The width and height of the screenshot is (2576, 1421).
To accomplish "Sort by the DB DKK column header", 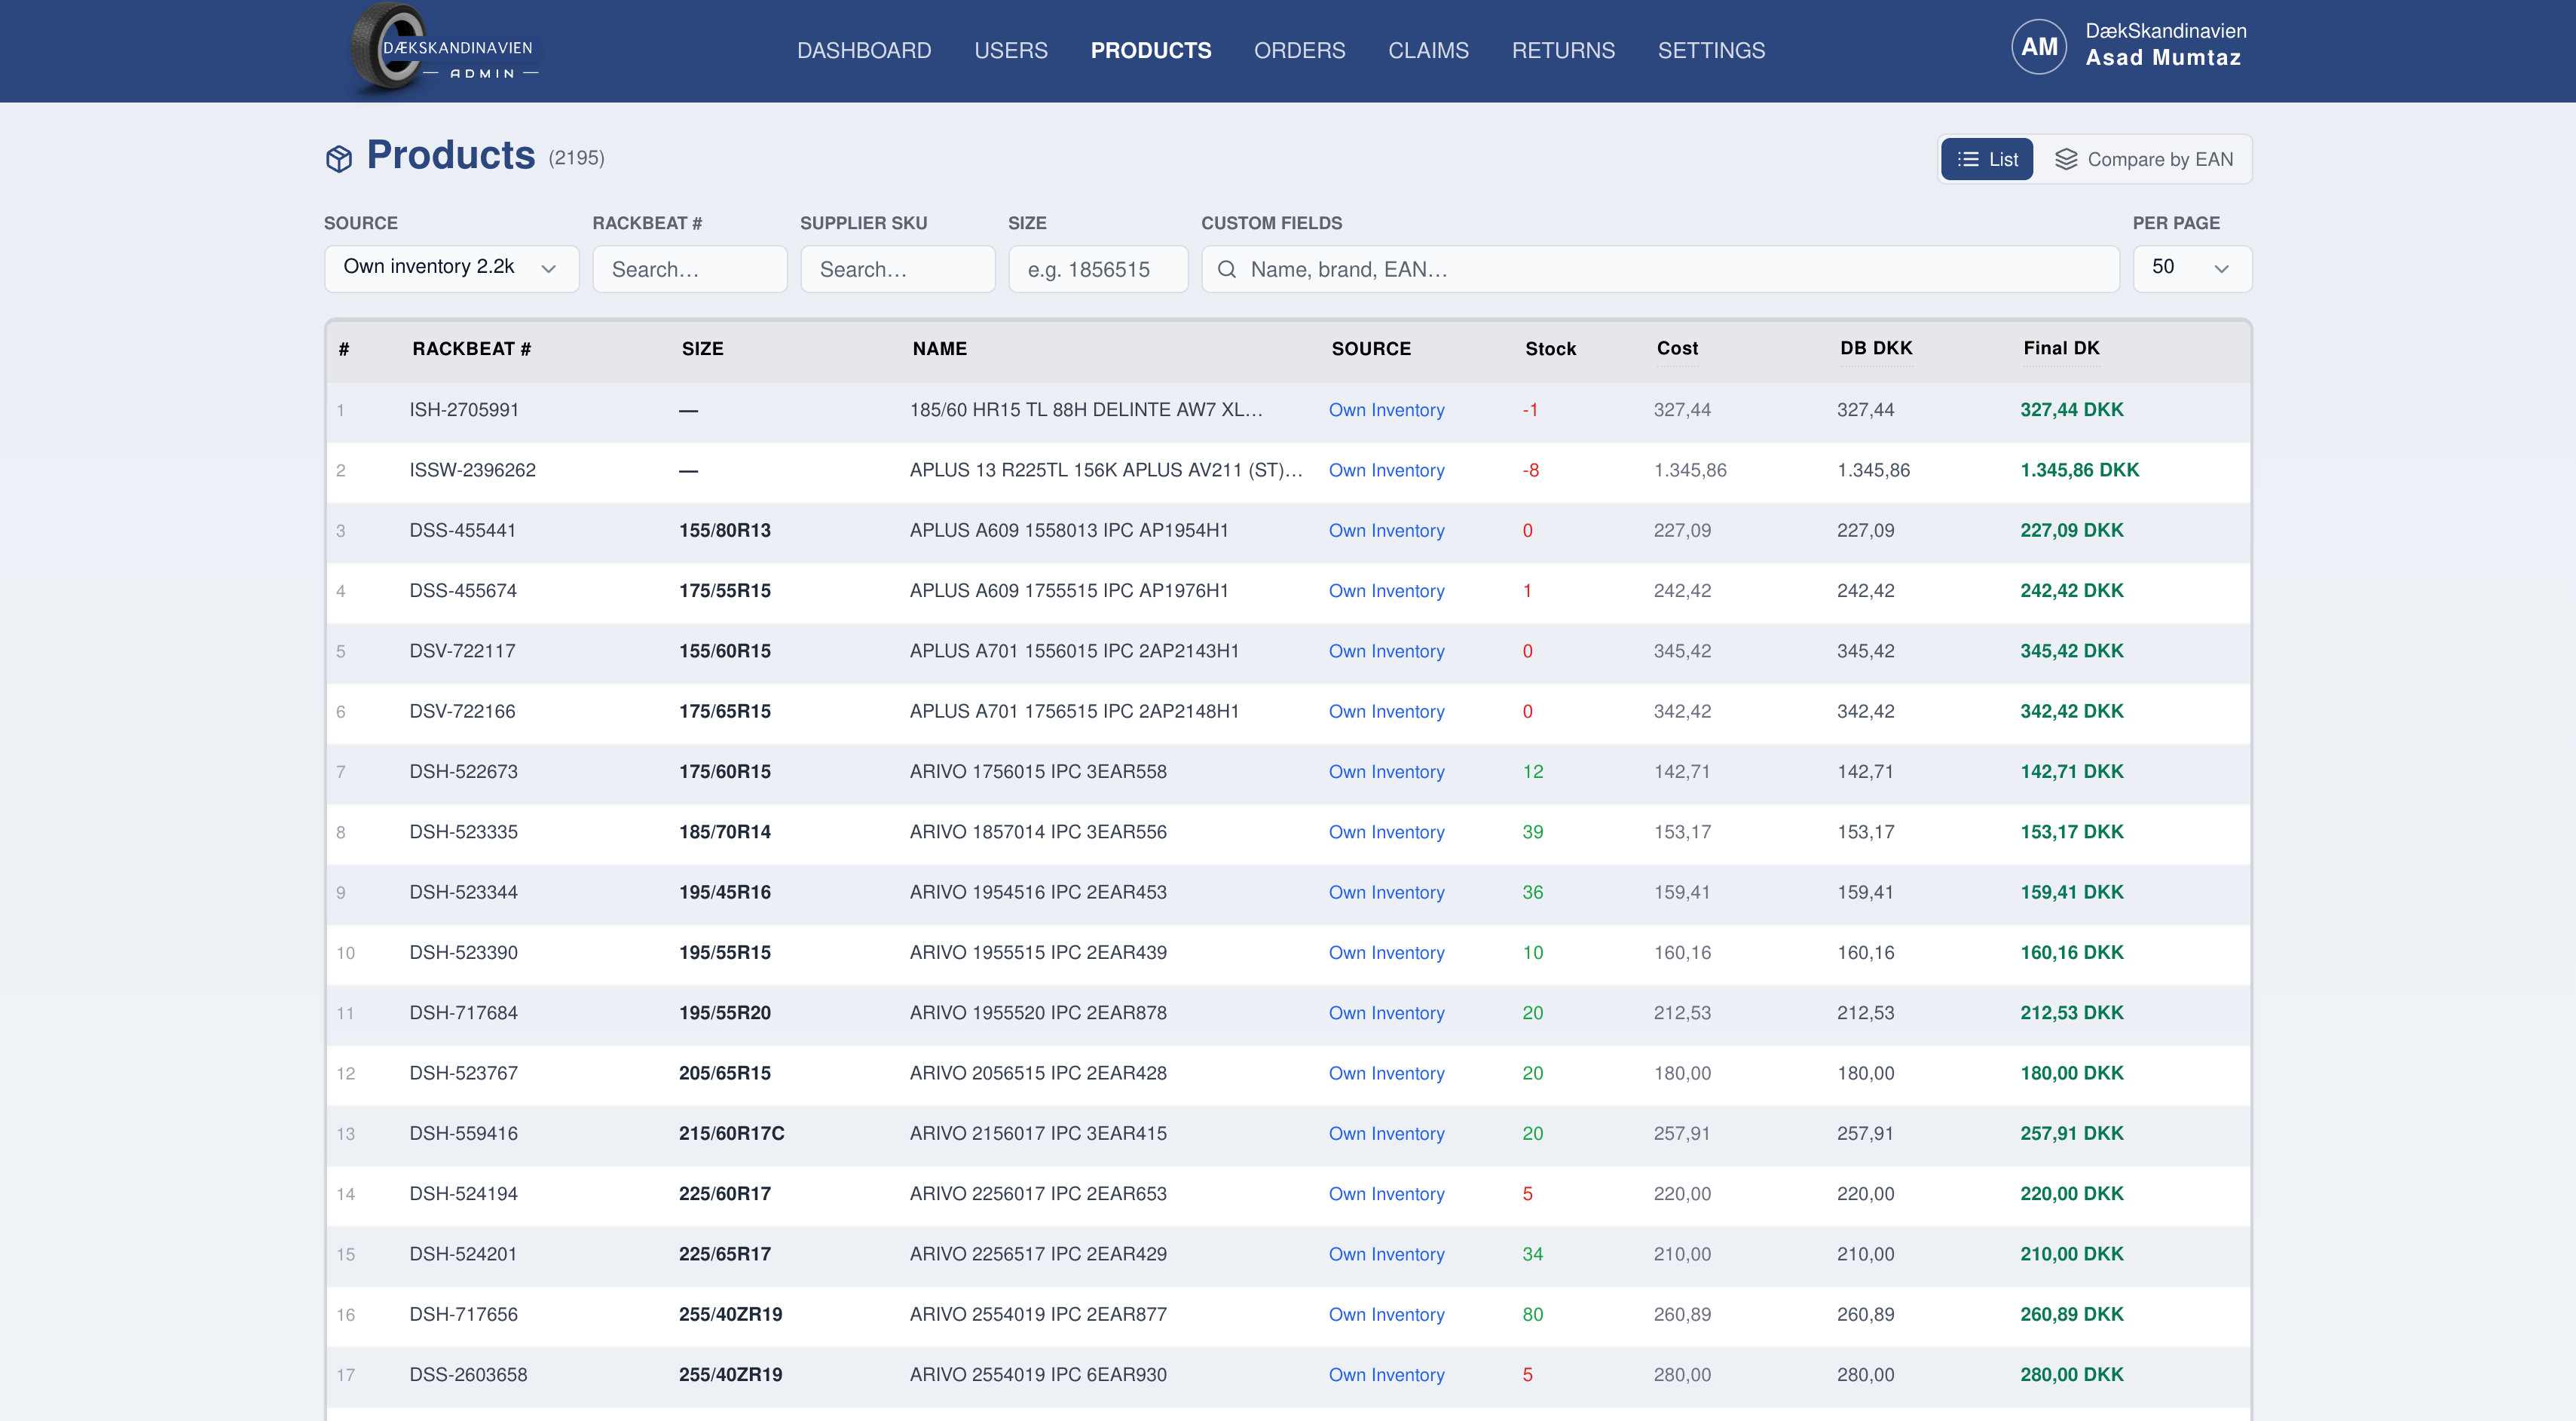I will (1876, 348).
